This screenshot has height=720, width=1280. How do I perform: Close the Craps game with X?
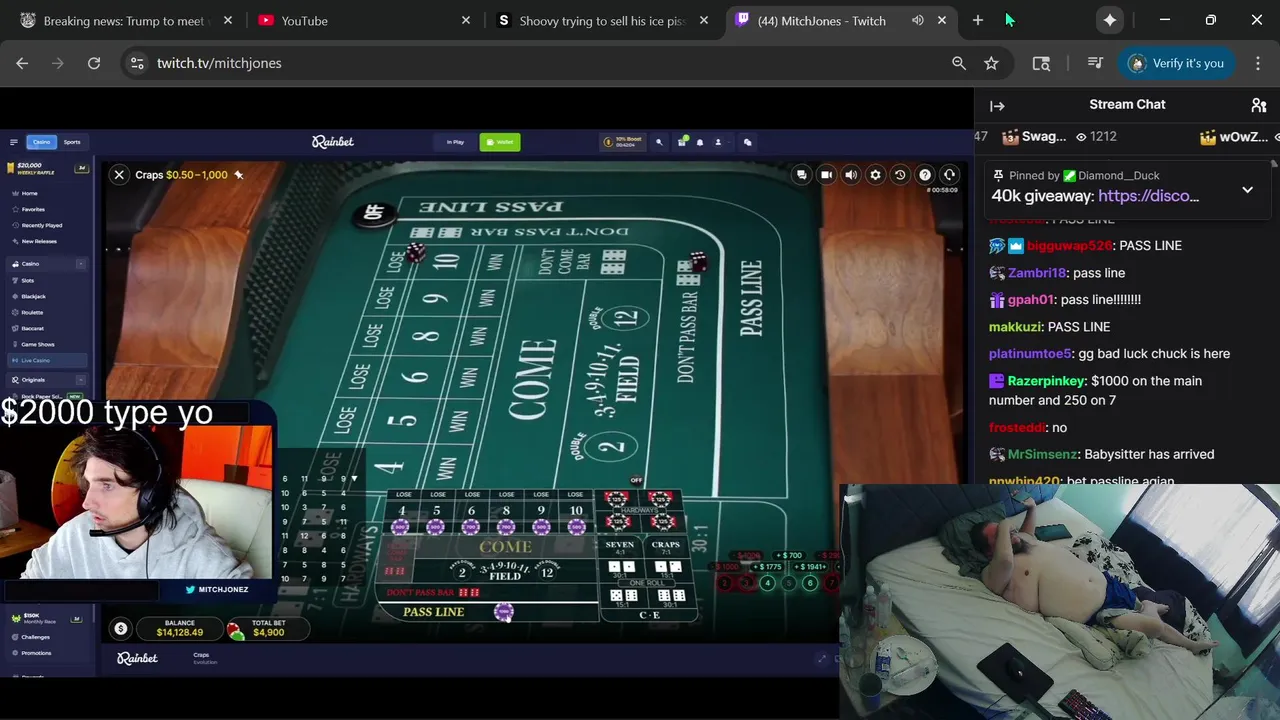119,174
